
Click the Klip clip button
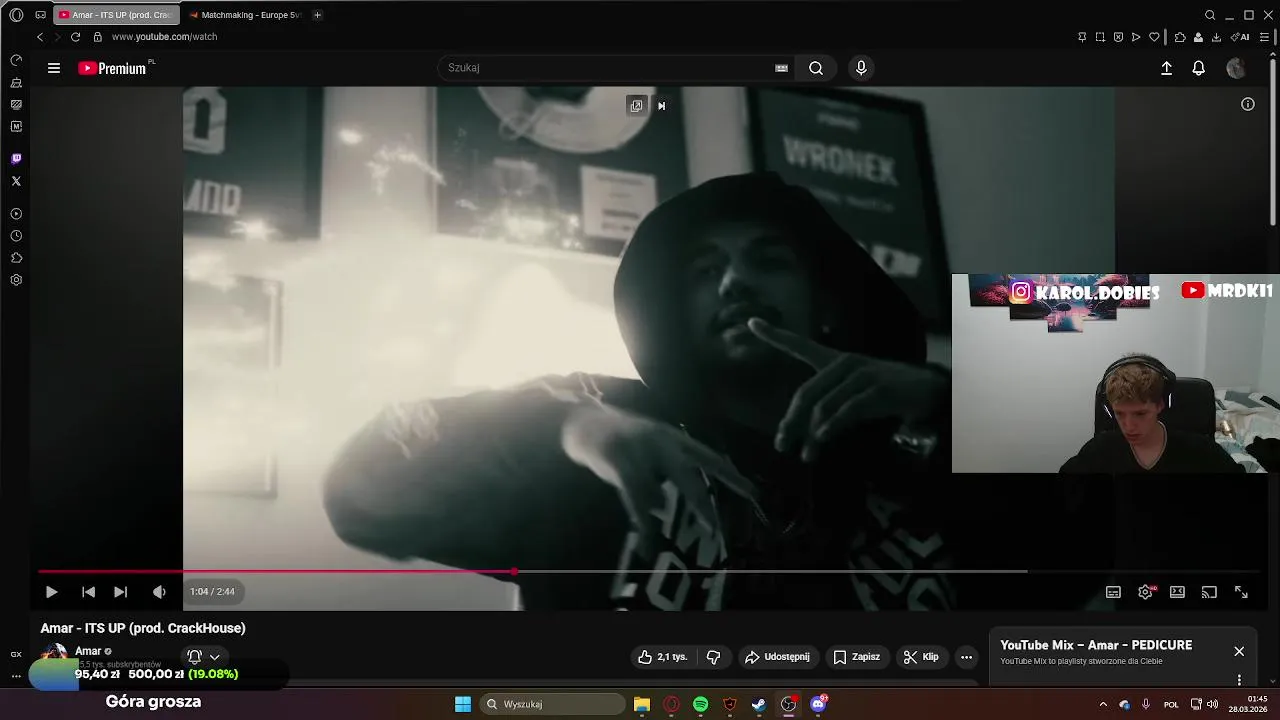tap(921, 657)
